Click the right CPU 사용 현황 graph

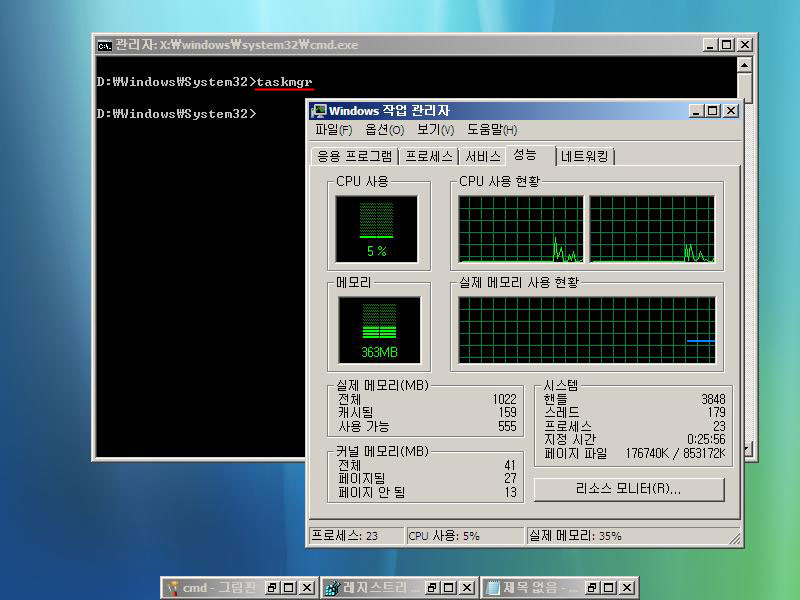pos(652,229)
